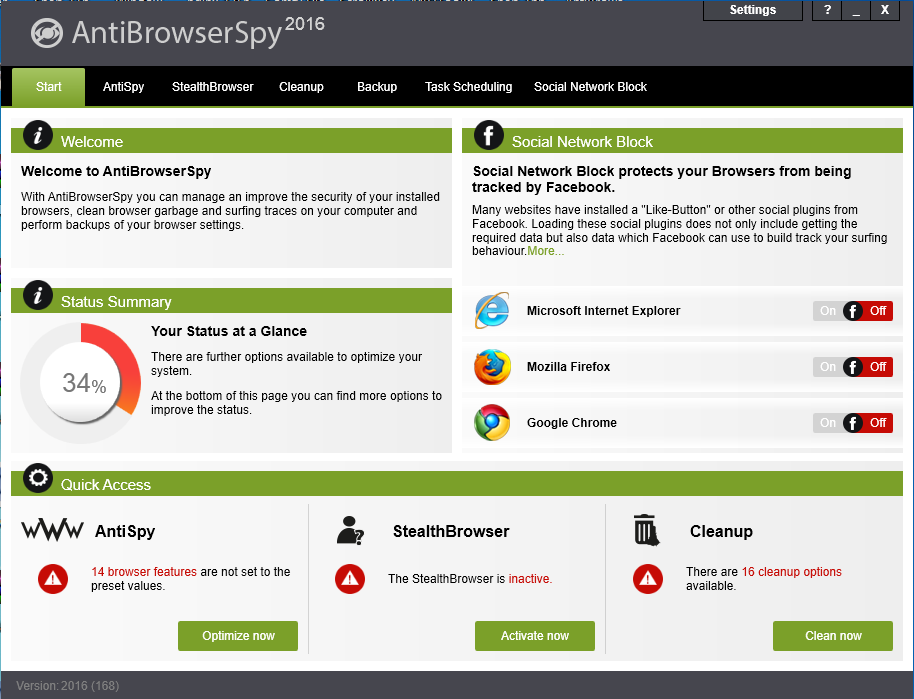Click the Welcome info icon

[38, 136]
